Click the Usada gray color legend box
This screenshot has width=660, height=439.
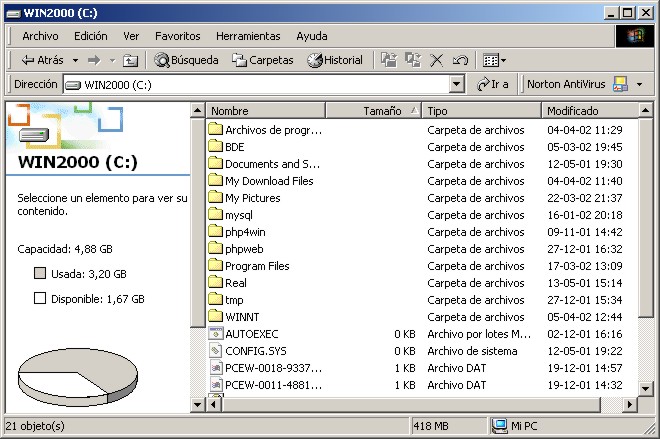pyautogui.click(x=40, y=273)
